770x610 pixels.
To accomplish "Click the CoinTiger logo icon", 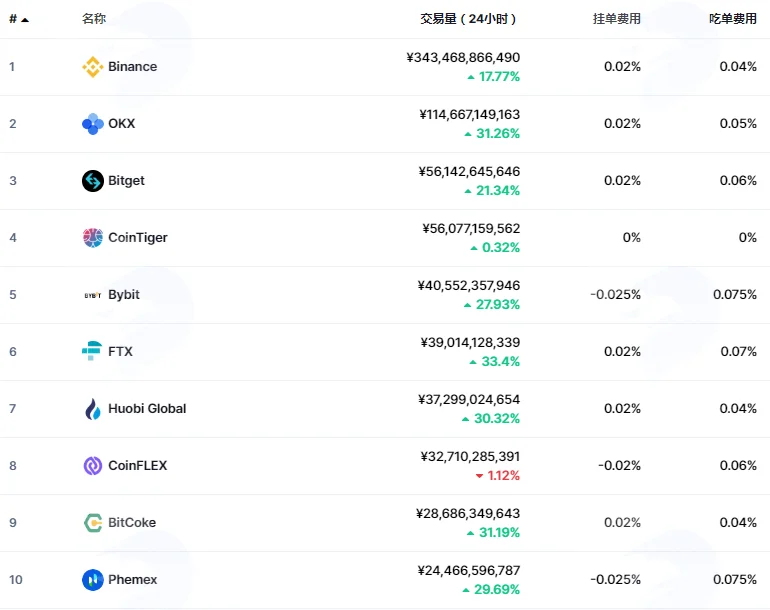I will (x=92, y=238).
